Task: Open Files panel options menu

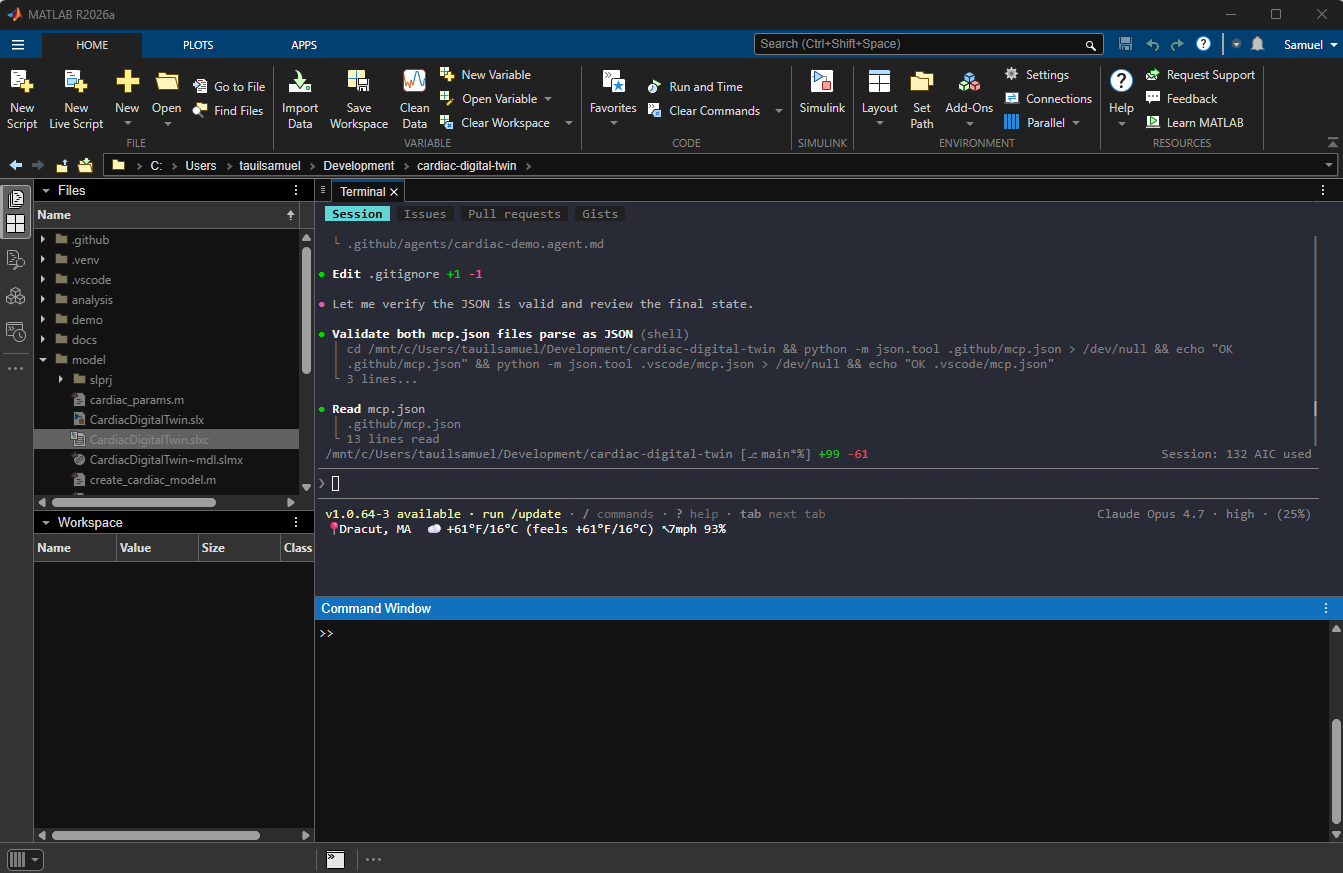Action: pyautogui.click(x=296, y=190)
